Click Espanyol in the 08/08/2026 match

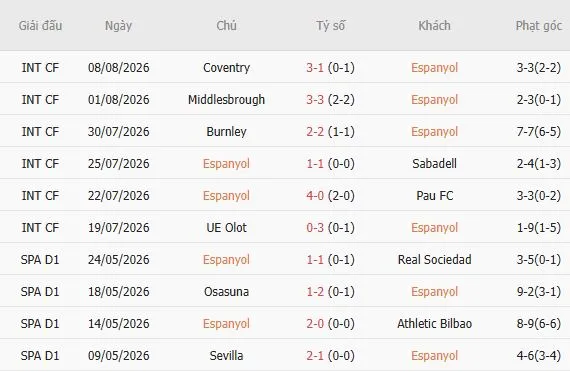click(434, 68)
